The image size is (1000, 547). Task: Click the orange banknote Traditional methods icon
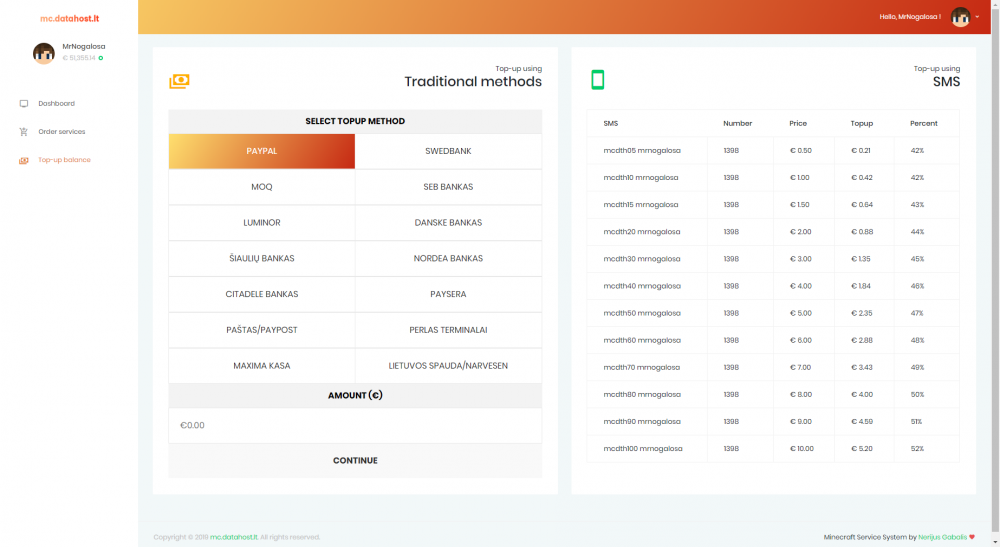(x=179, y=81)
